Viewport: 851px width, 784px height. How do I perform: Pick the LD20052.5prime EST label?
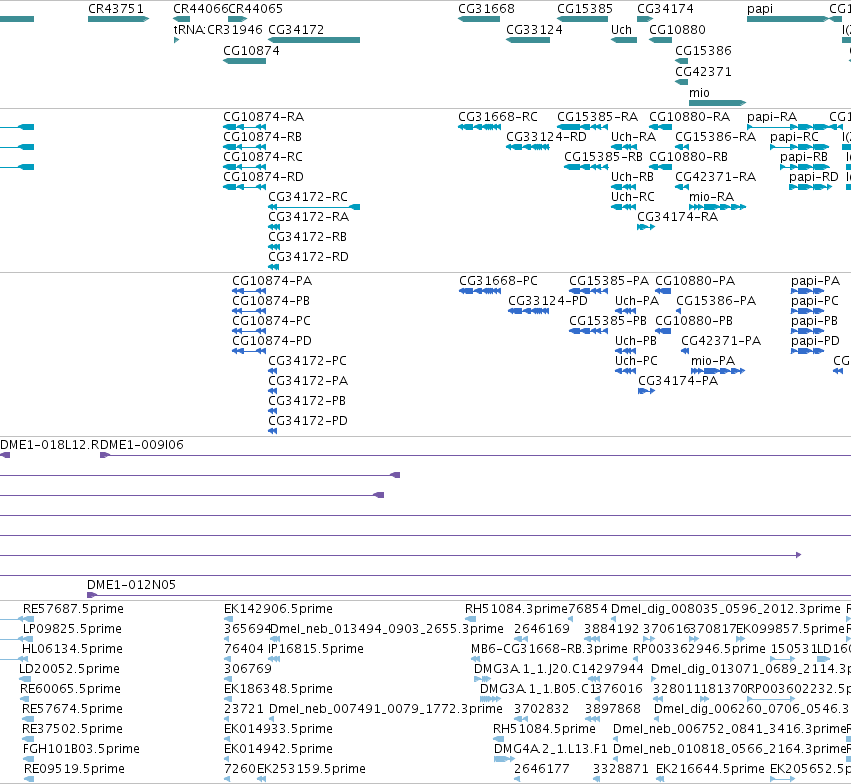point(69,669)
